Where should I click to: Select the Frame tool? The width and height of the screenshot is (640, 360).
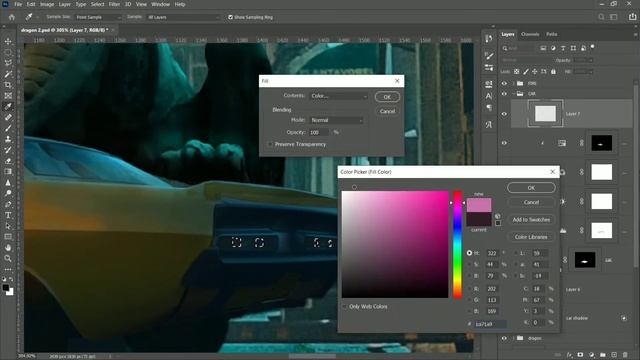pos(8,96)
